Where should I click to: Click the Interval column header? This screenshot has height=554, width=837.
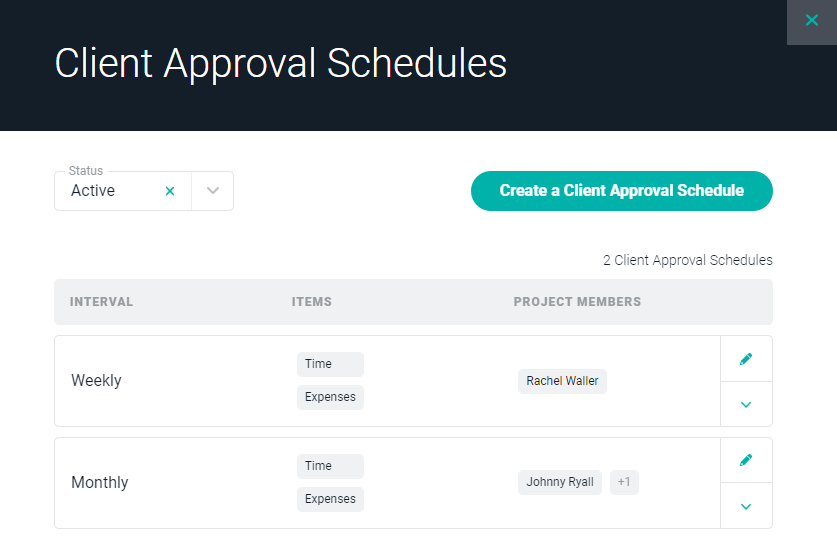(x=101, y=302)
